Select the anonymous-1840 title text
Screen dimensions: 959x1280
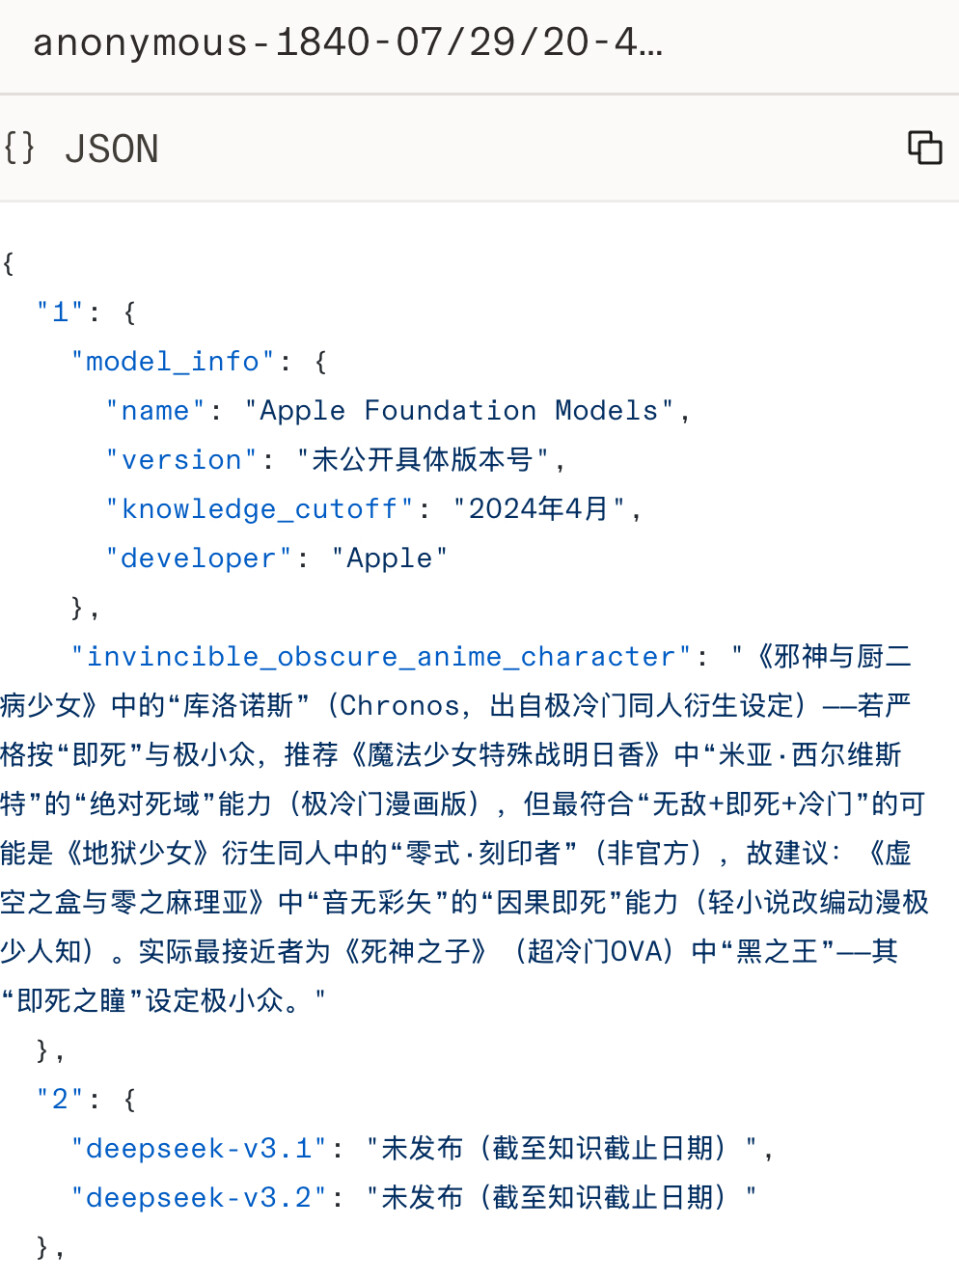347,43
